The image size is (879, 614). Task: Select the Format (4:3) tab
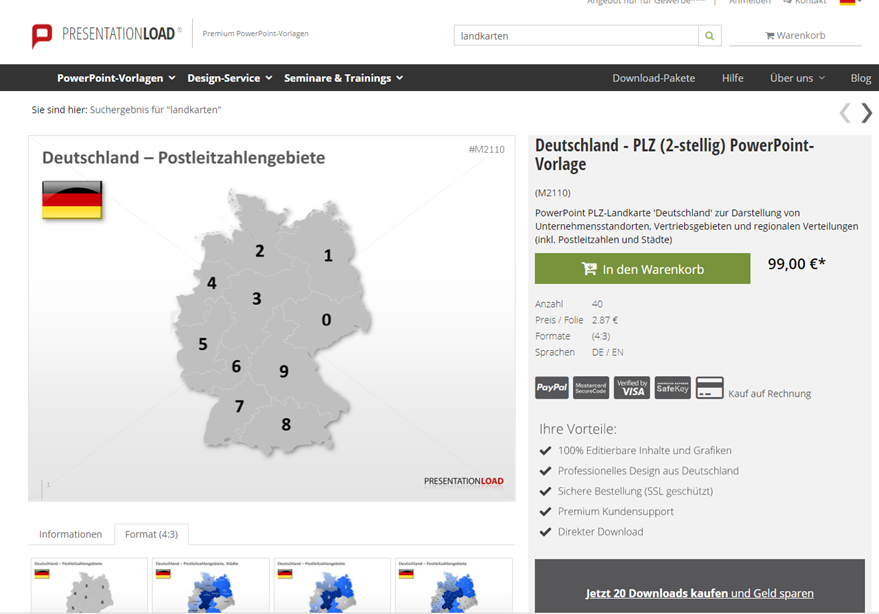click(151, 534)
